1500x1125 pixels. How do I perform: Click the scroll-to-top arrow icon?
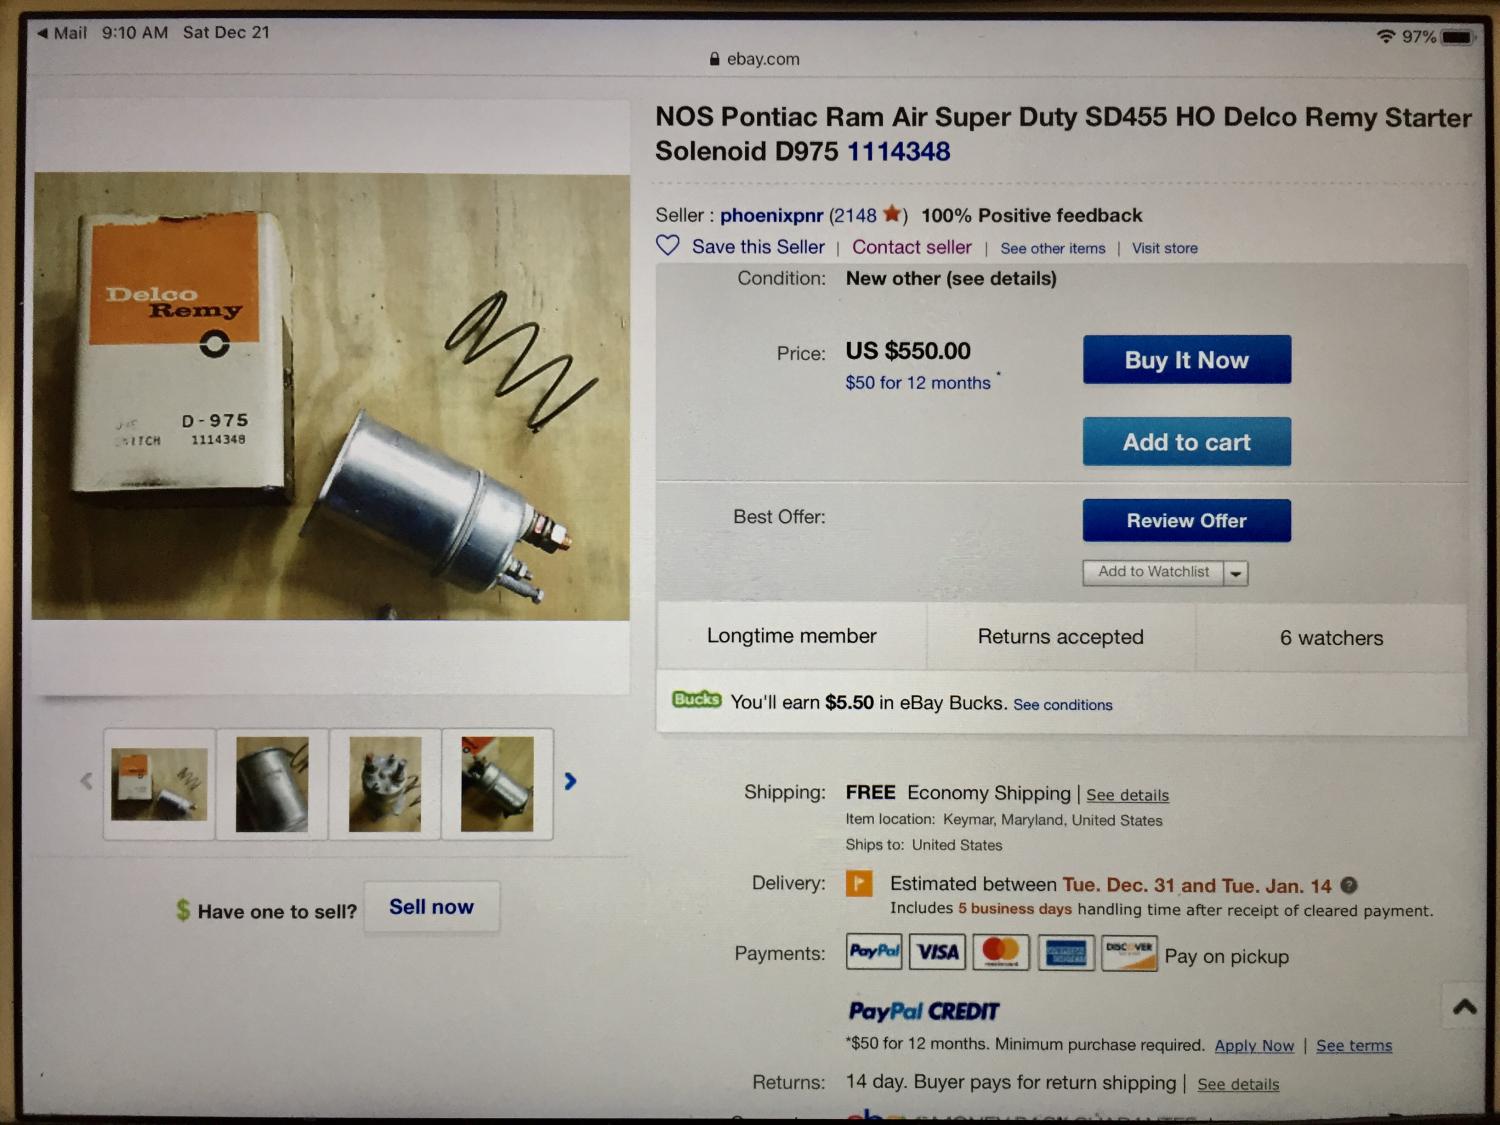pyautogui.click(x=1464, y=1007)
